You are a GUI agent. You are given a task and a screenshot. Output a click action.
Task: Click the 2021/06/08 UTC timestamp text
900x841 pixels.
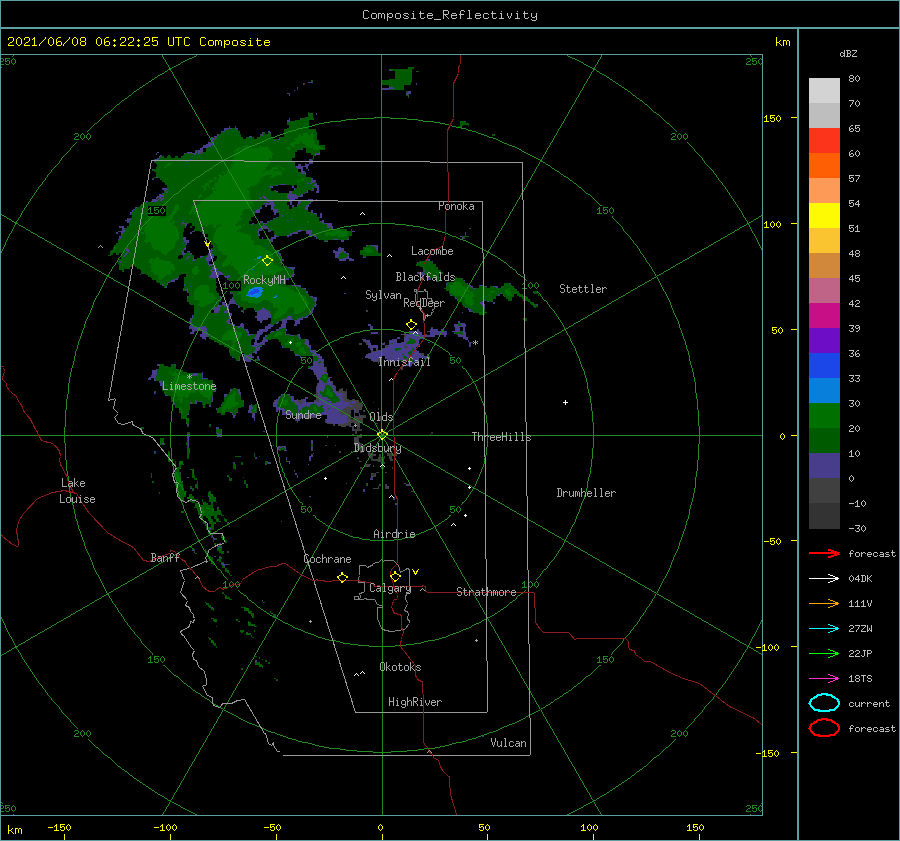coord(139,42)
